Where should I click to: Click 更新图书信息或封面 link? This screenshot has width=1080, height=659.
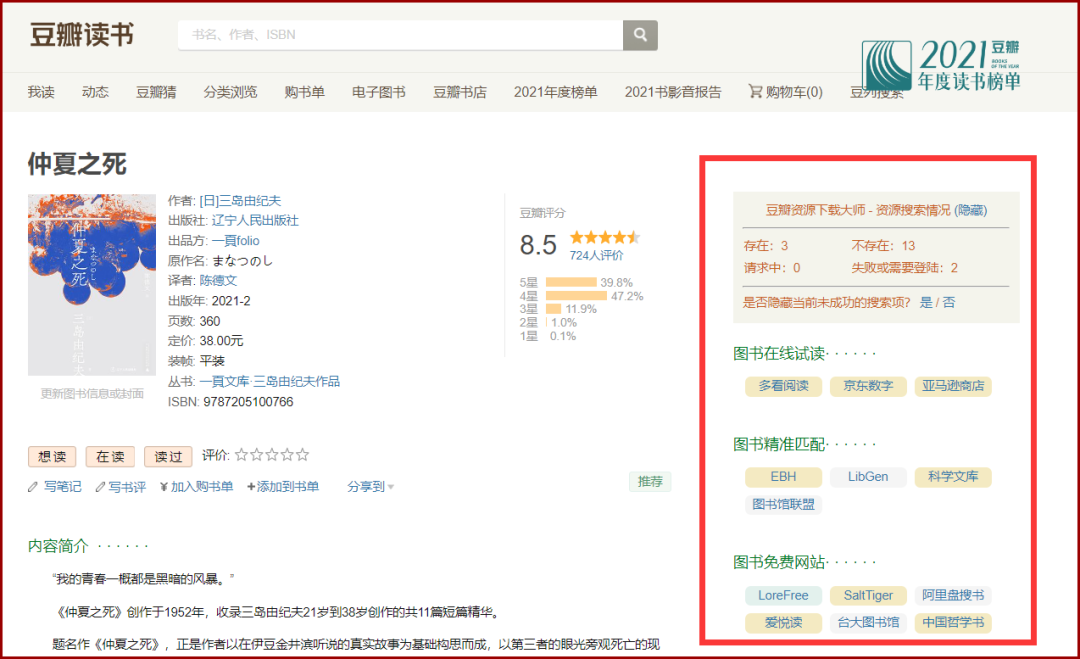[x=92, y=393]
